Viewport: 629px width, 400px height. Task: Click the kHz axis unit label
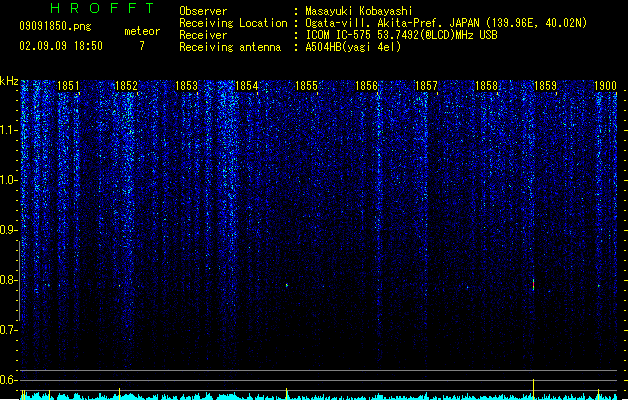[9, 81]
